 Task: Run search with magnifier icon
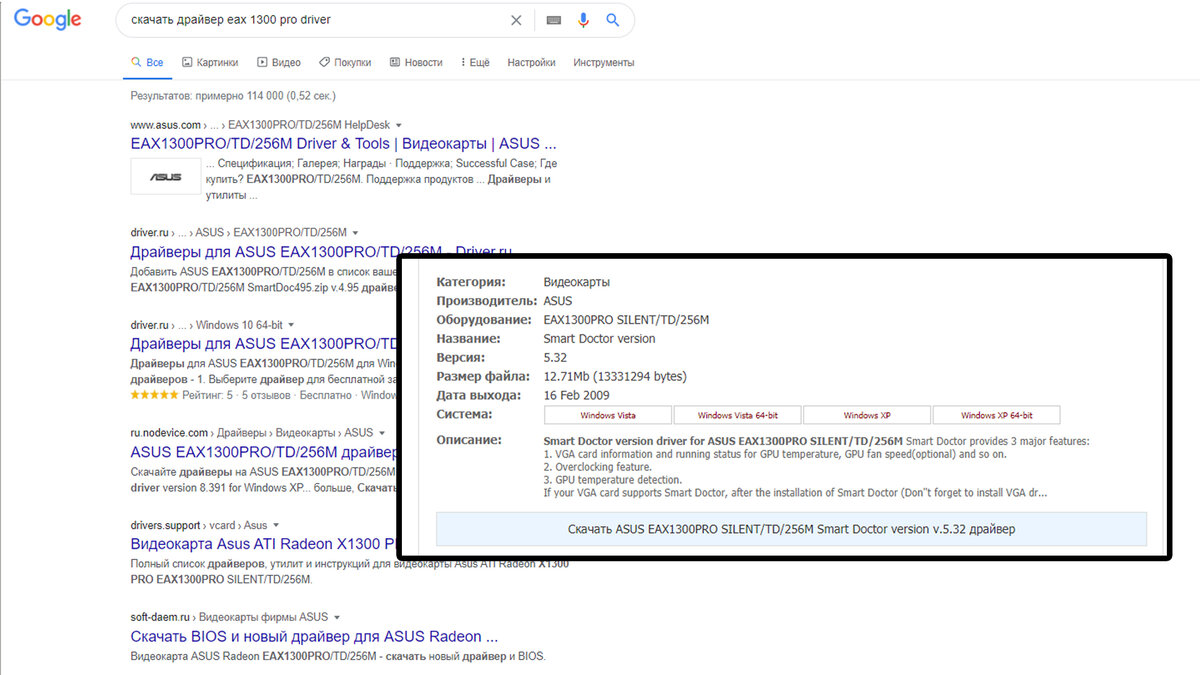[613, 20]
